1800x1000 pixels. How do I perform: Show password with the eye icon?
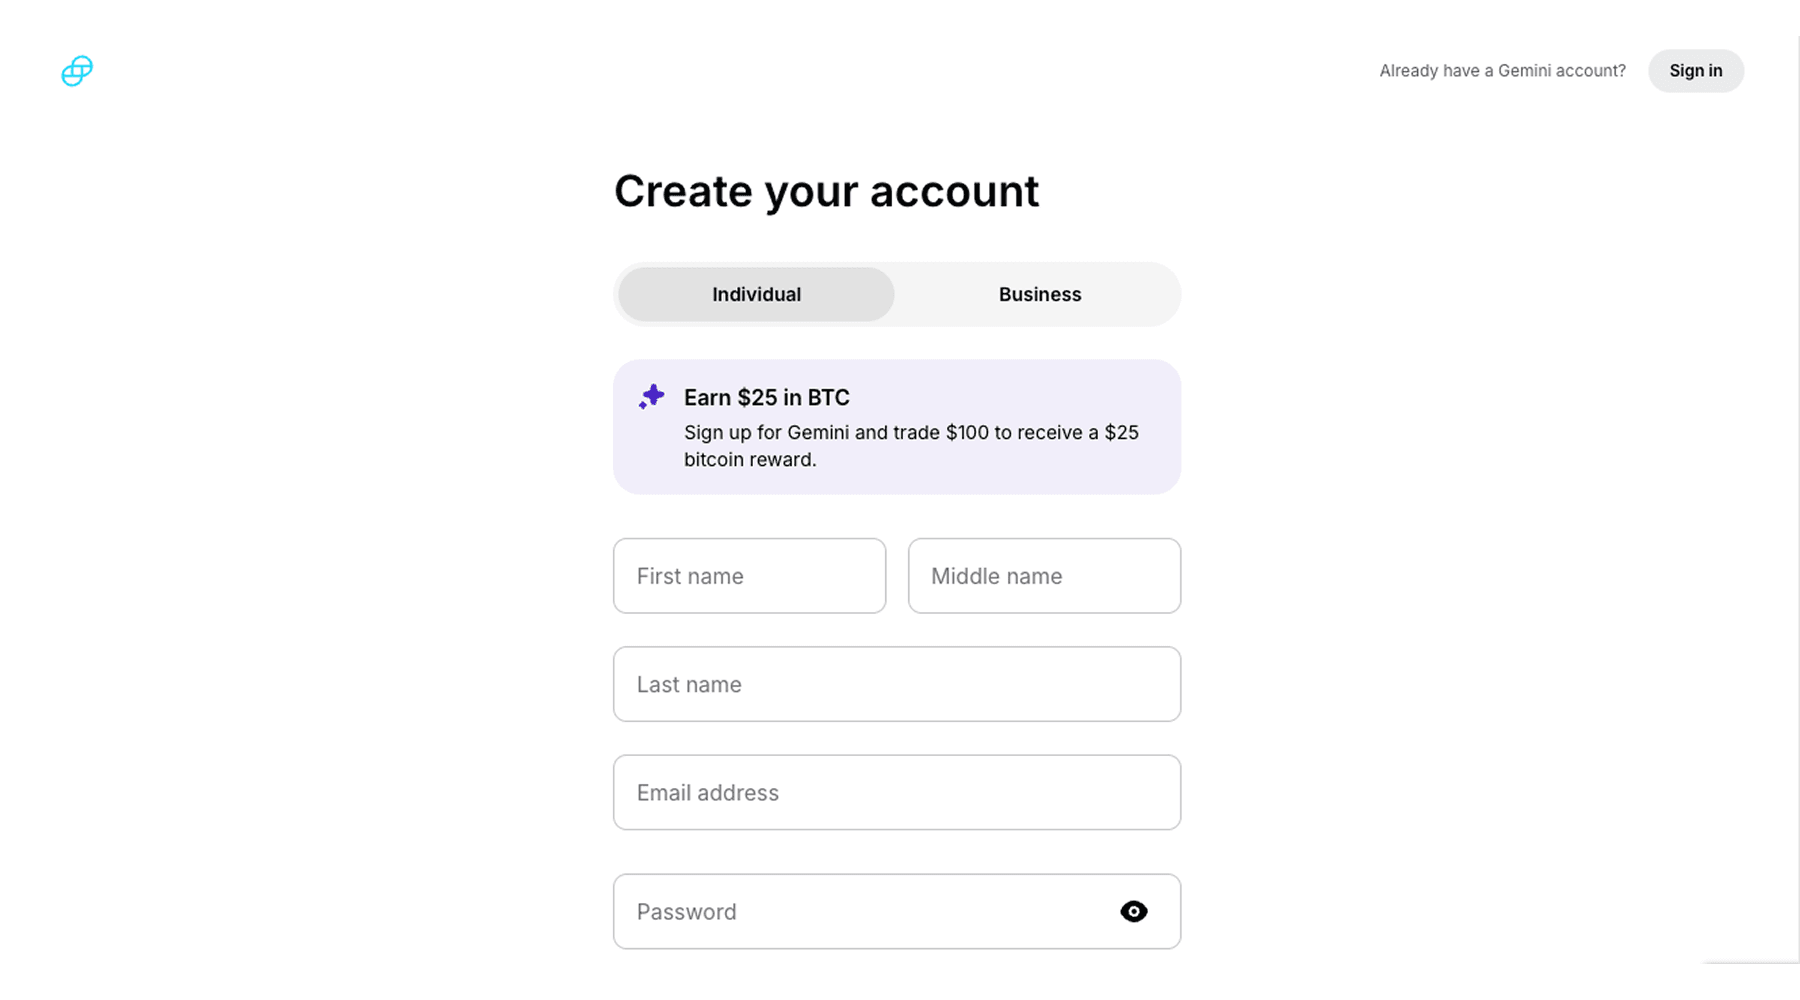1133,912
